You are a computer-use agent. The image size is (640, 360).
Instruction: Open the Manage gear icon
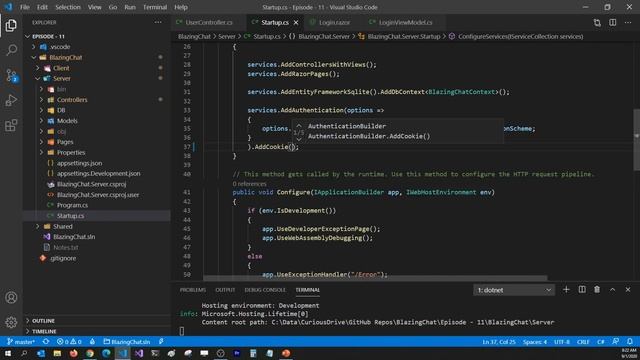11,322
